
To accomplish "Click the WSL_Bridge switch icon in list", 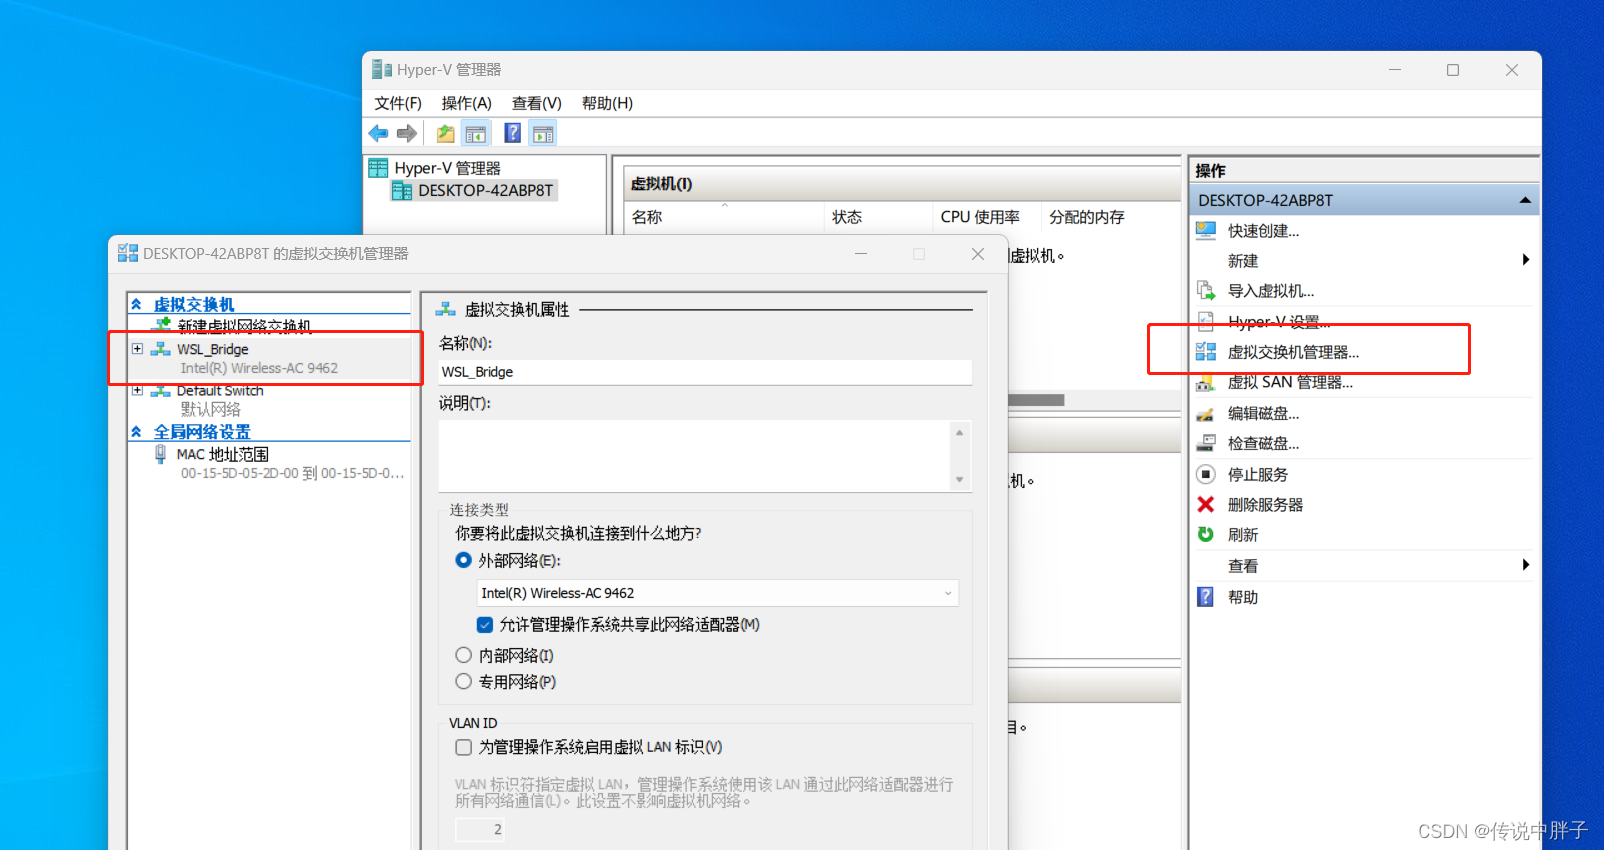I will pyautogui.click(x=161, y=349).
